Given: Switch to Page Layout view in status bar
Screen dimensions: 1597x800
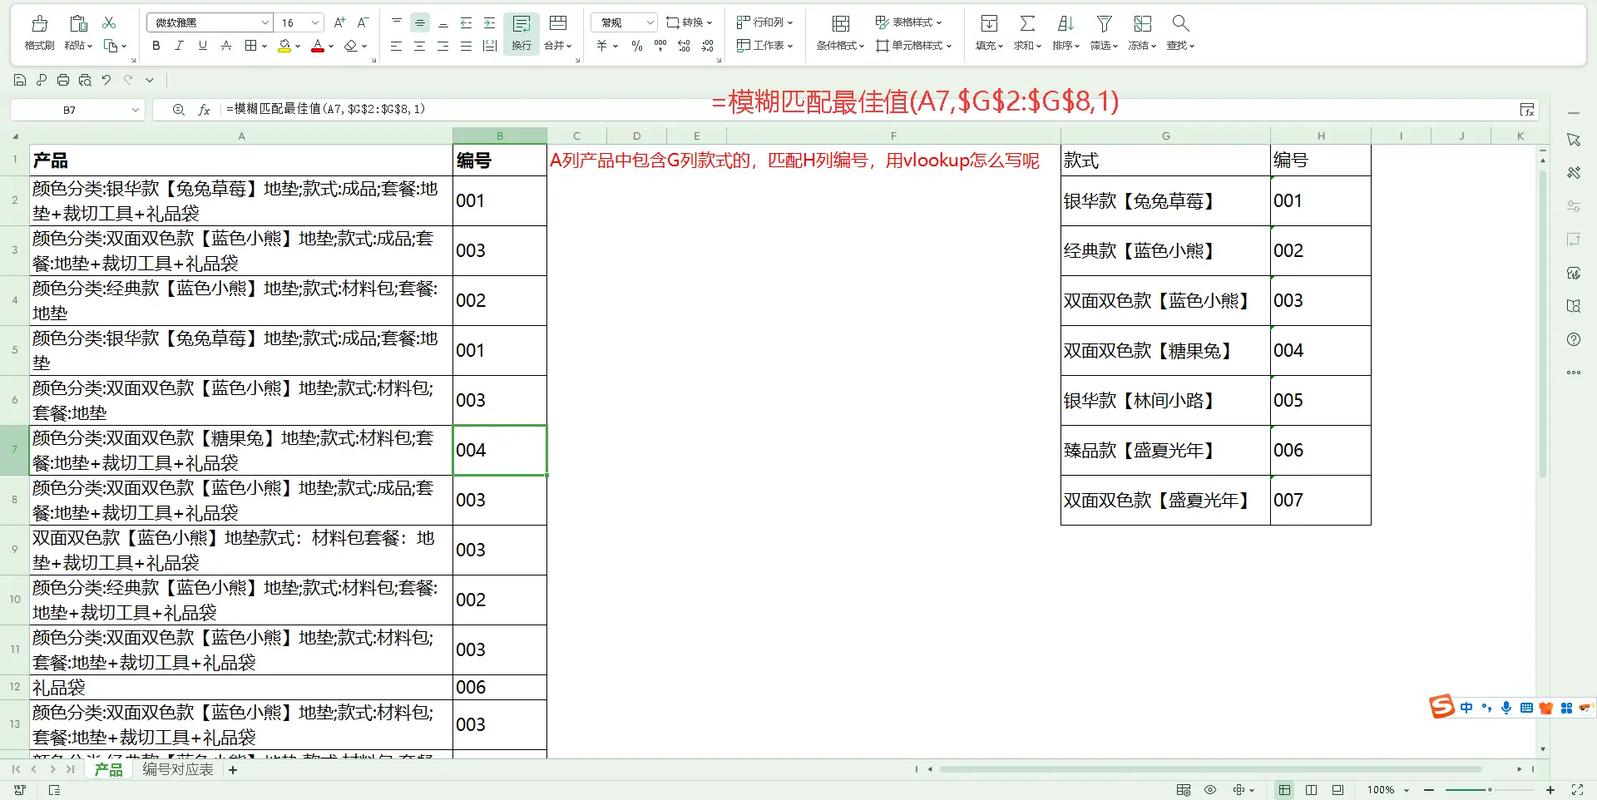Looking at the screenshot, I should (1311, 790).
